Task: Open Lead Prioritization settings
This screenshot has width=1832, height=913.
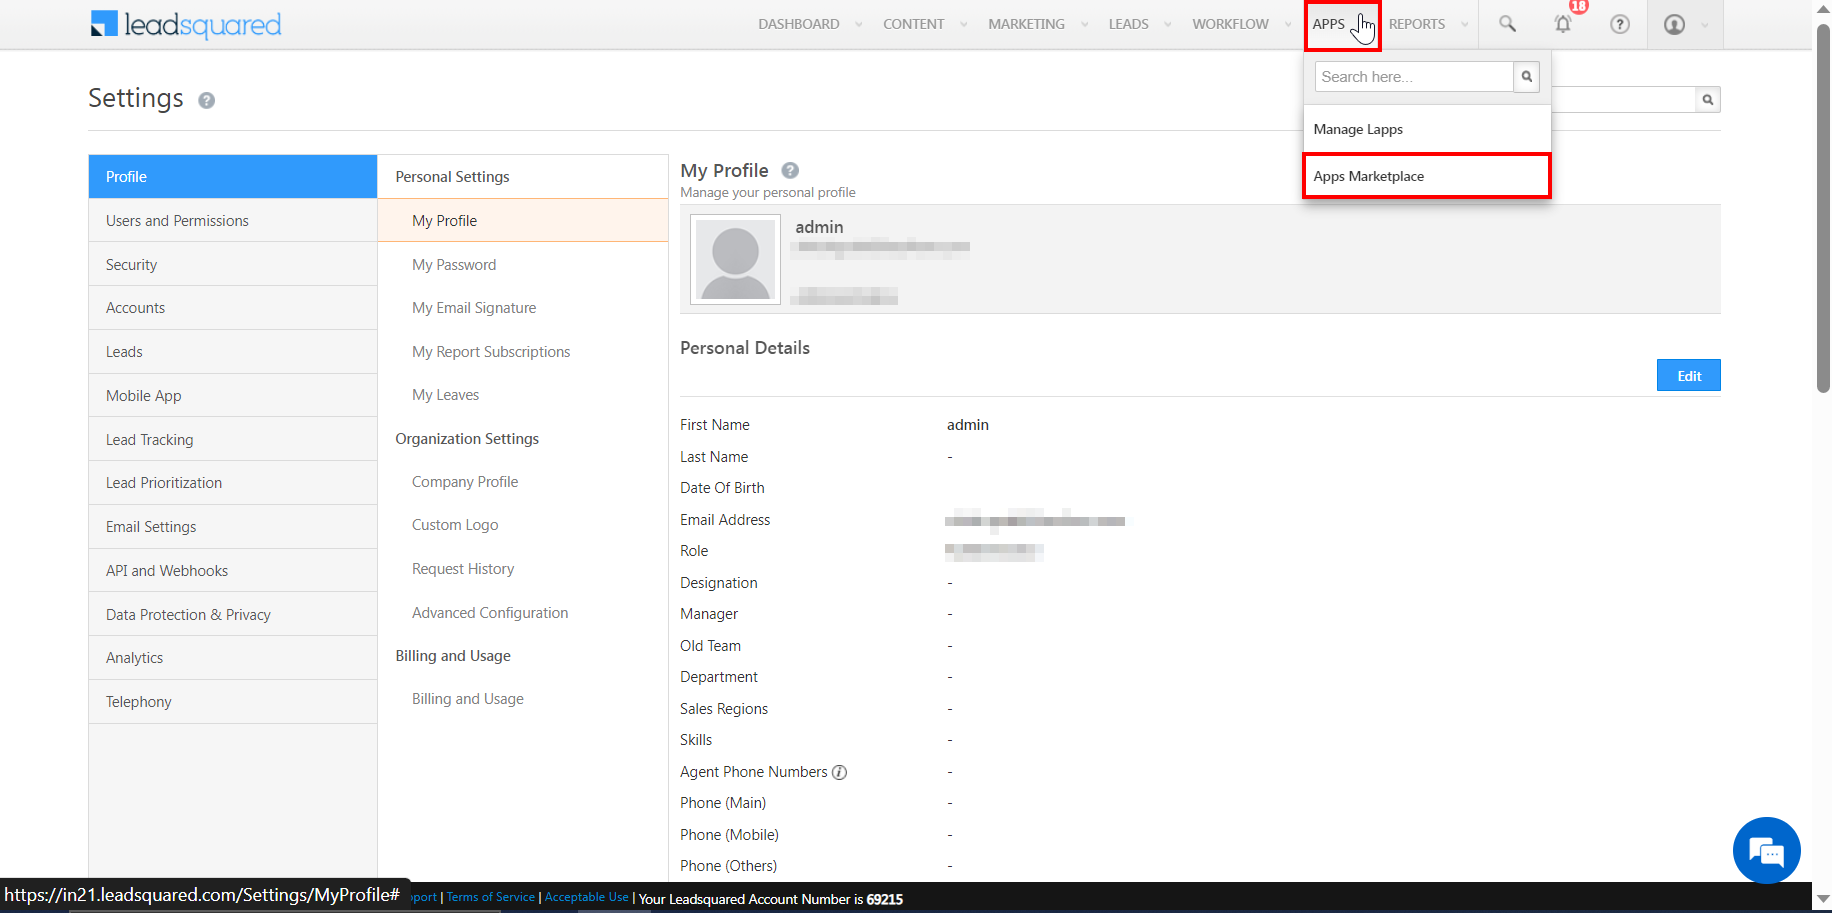Action: point(233,483)
